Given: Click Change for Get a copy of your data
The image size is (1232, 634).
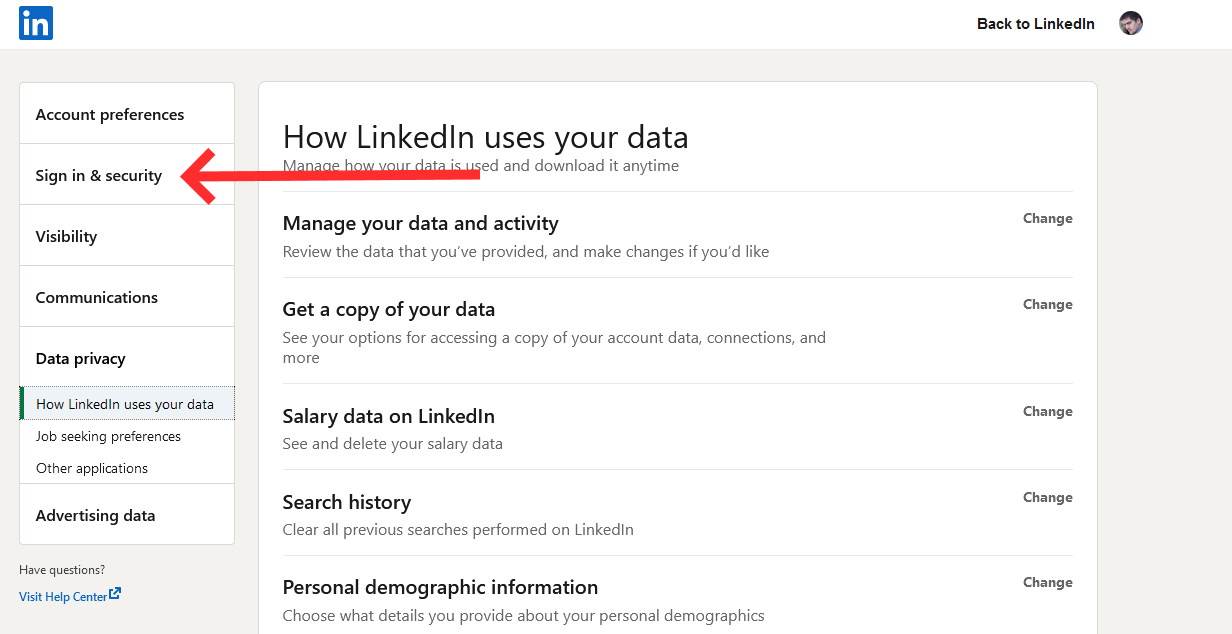Looking at the screenshot, I should click(1047, 304).
